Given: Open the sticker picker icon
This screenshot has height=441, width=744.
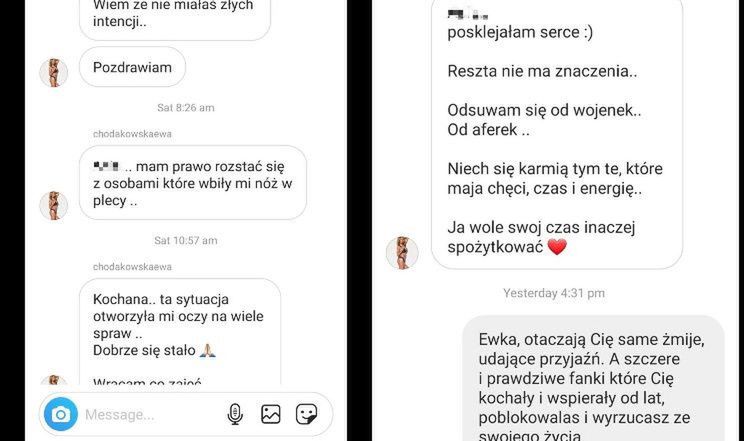Looking at the screenshot, I should [307, 414].
